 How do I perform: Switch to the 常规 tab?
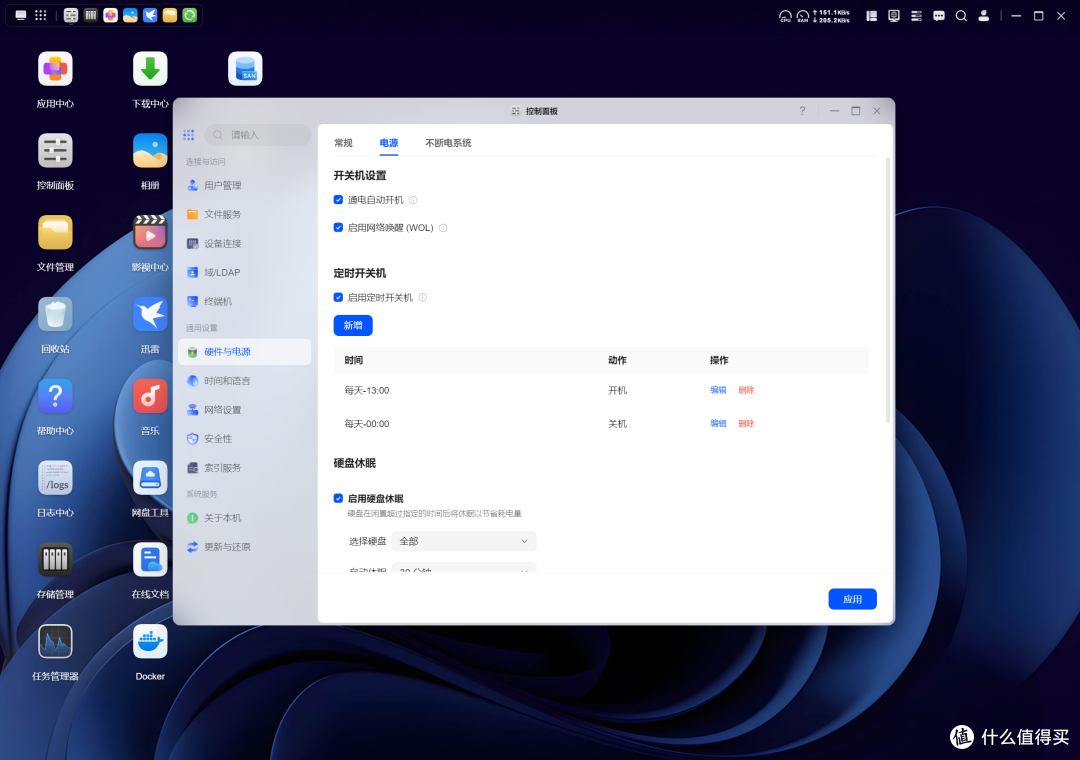343,143
